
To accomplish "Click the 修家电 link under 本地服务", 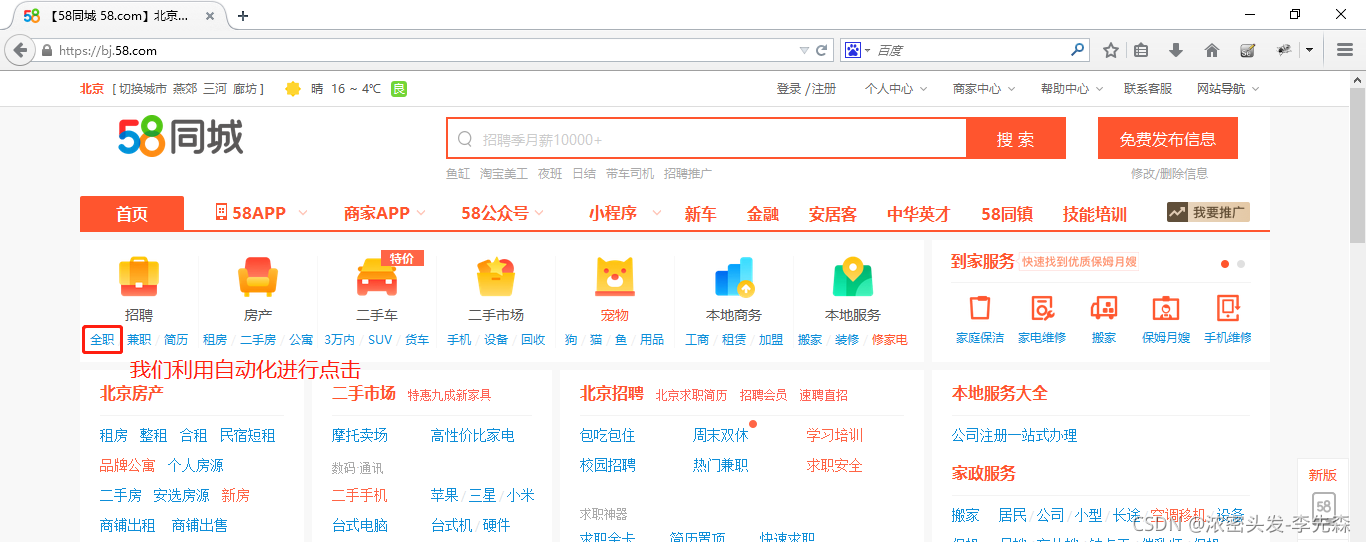I will pyautogui.click(x=890, y=340).
